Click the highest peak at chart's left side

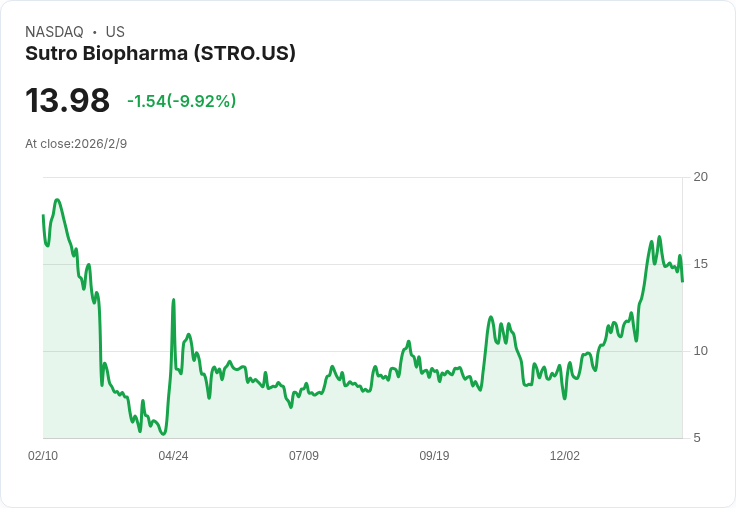58,200
